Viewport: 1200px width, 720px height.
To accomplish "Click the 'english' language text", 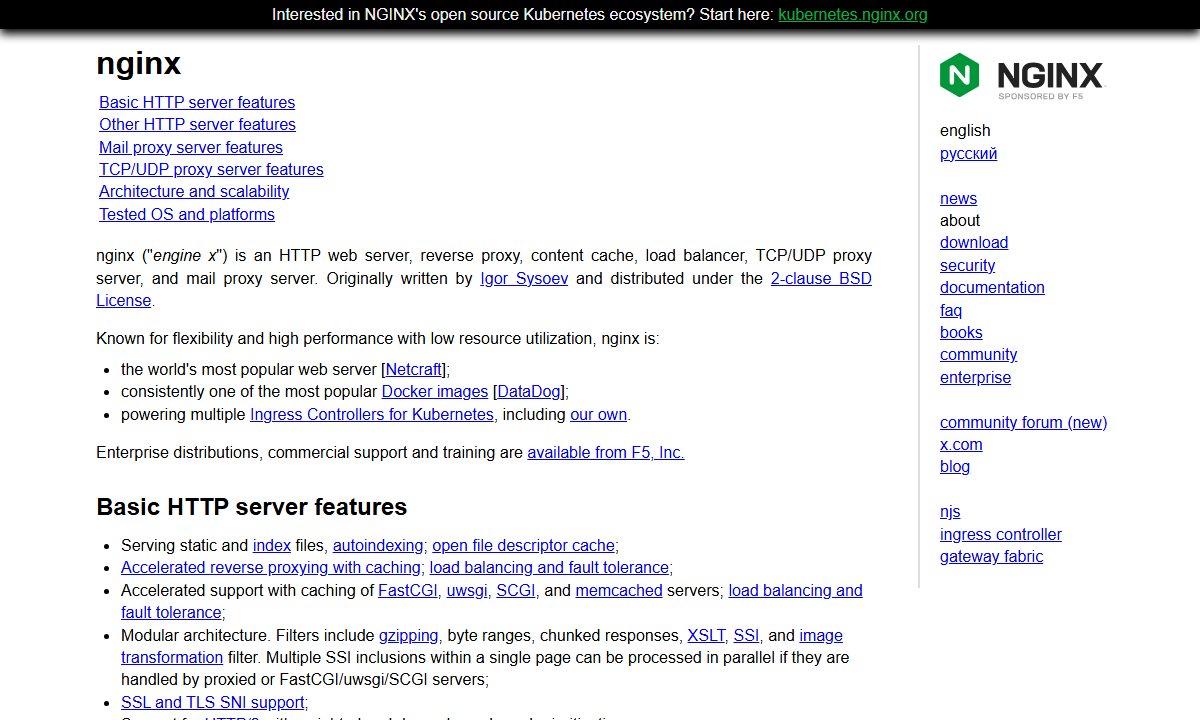I will (x=965, y=130).
